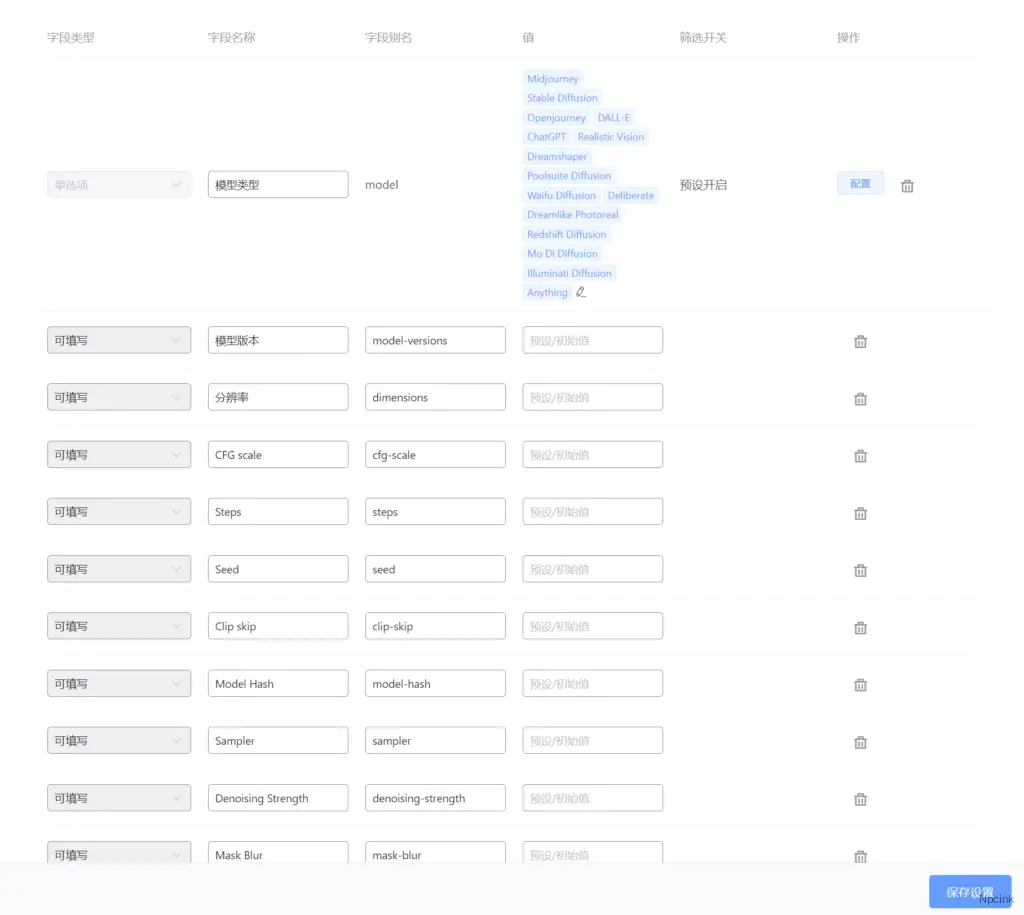Click the 模型类型 field name input
Viewport: 1024px width, 915px height.
pyautogui.click(x=278, y=185)
